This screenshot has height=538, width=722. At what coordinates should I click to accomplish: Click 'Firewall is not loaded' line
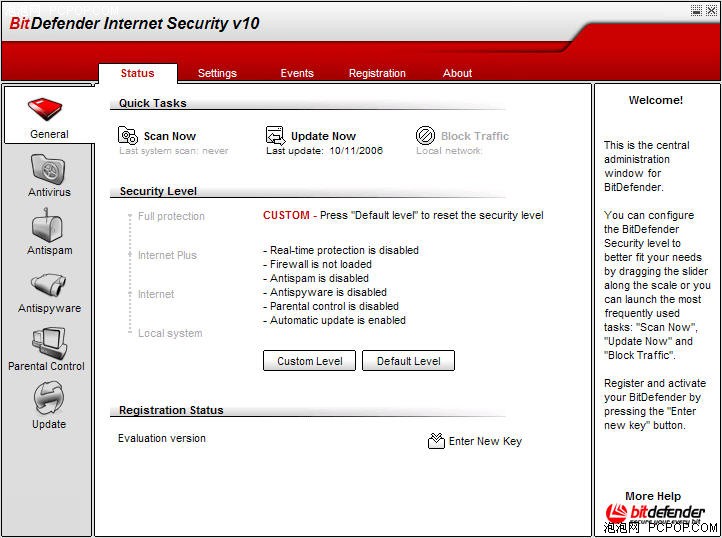(317, 264)
